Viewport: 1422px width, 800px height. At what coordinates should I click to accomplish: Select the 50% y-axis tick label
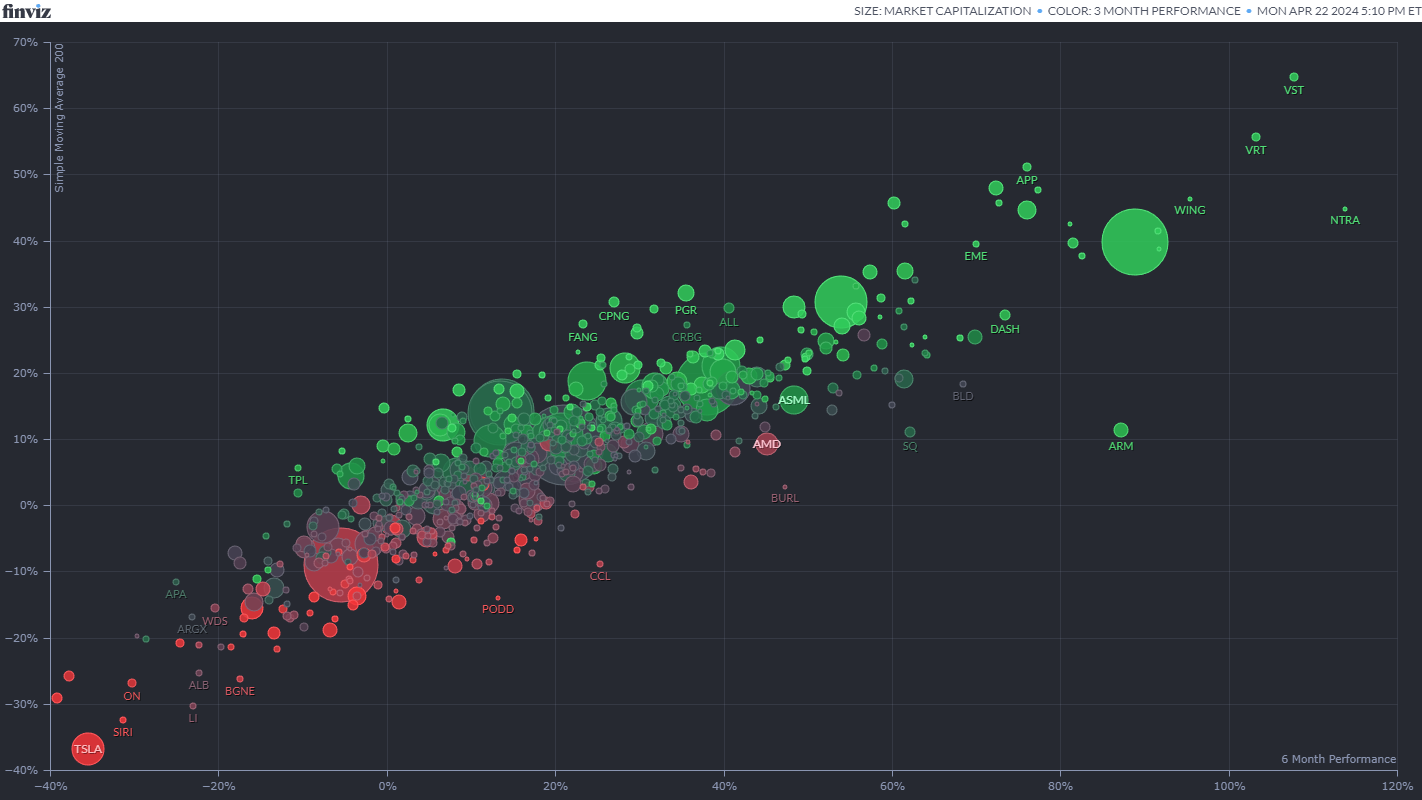coord(26,175)
